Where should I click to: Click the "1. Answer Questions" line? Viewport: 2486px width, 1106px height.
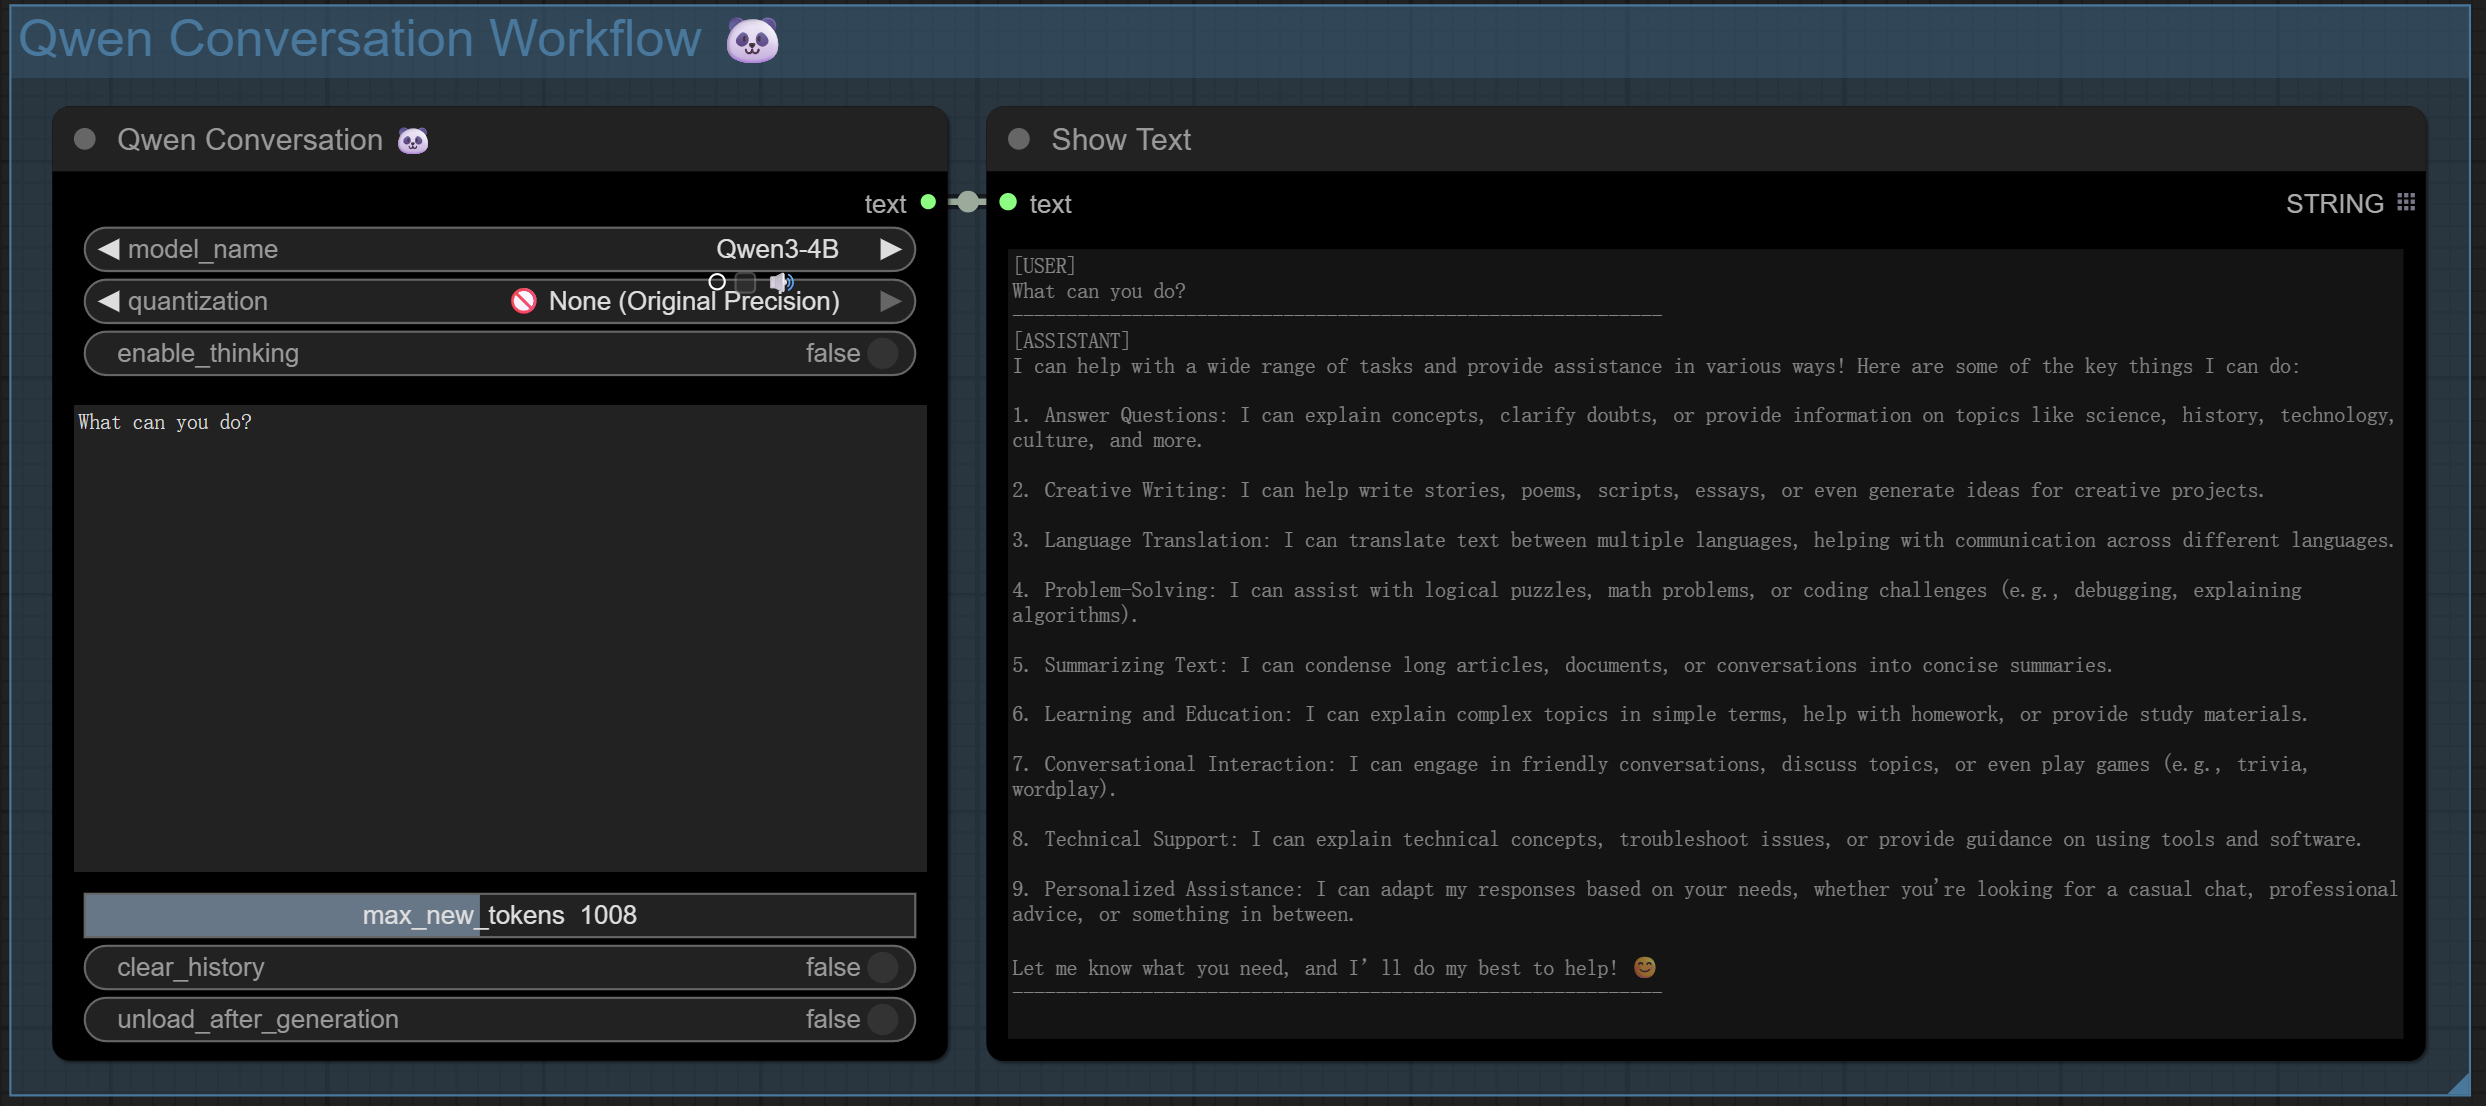tap(1704, 428)
